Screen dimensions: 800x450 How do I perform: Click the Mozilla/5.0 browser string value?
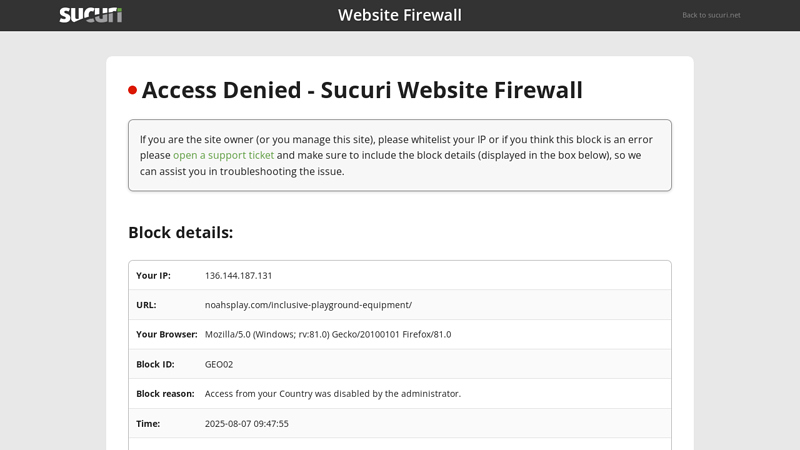[x=328, y=335]
